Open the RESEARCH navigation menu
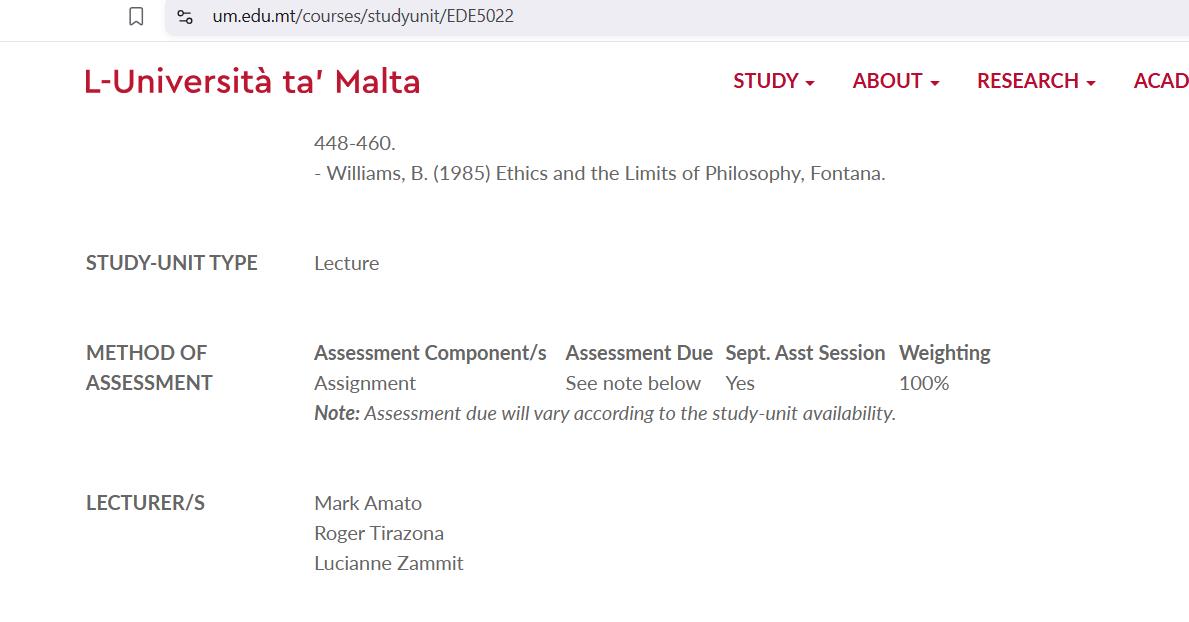 (x=1028, y=81)
